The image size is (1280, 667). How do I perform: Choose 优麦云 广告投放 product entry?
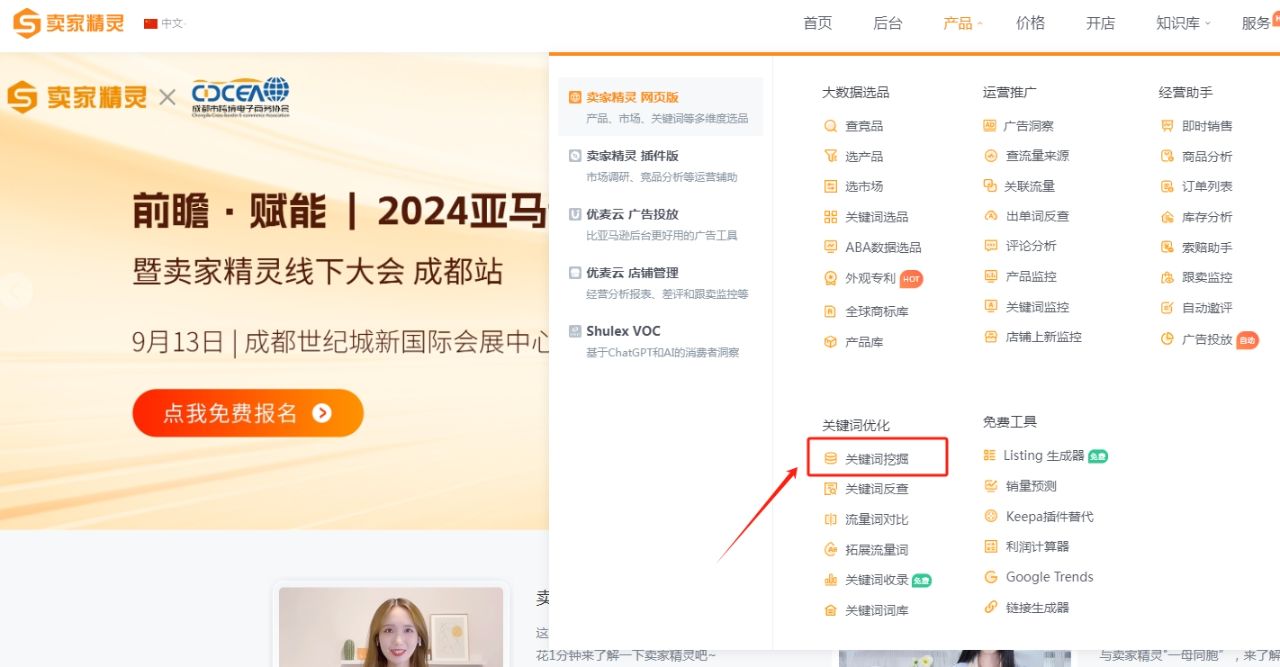[660, 224]
